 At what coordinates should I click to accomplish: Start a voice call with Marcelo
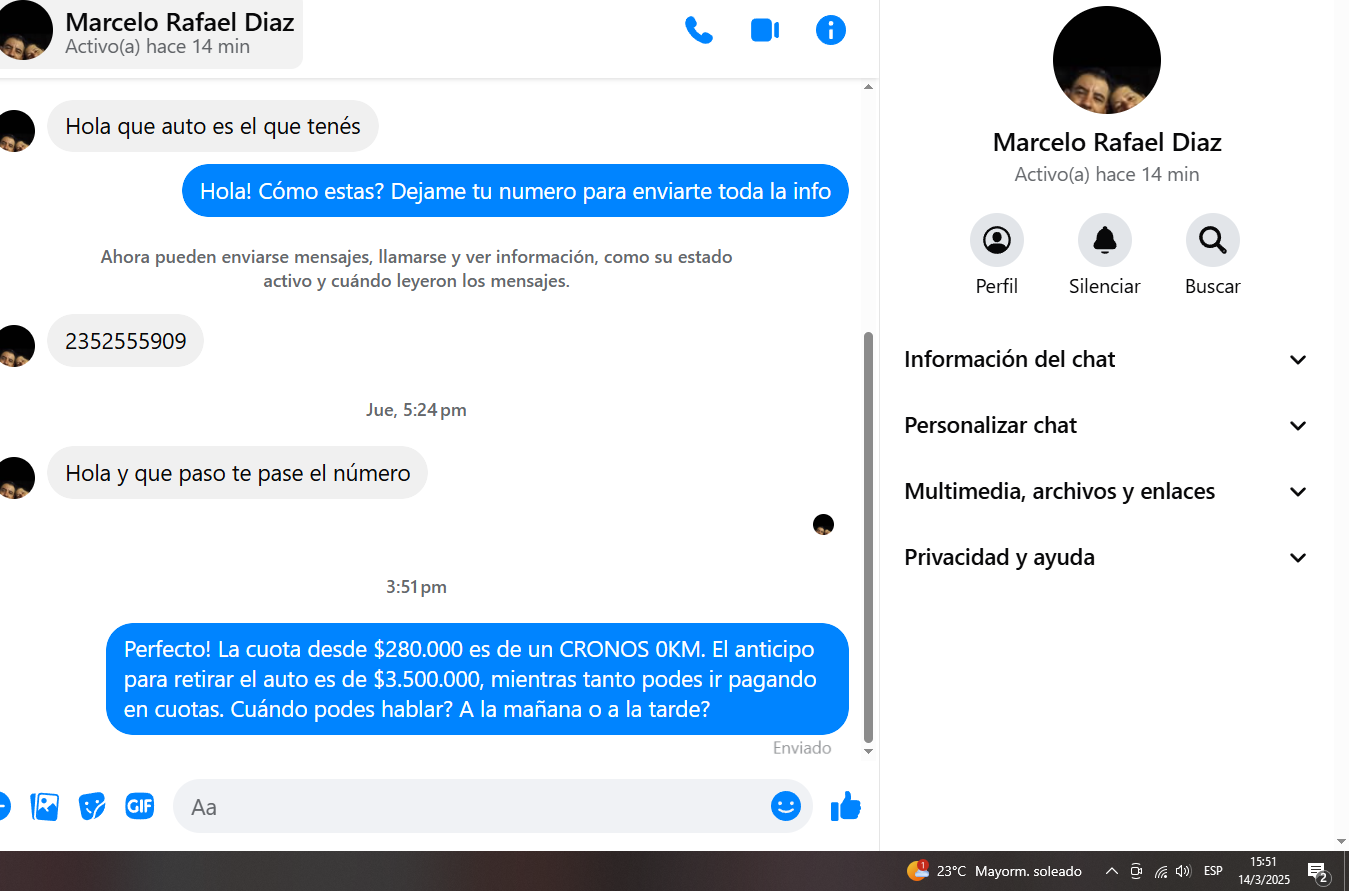coord(698,30)
